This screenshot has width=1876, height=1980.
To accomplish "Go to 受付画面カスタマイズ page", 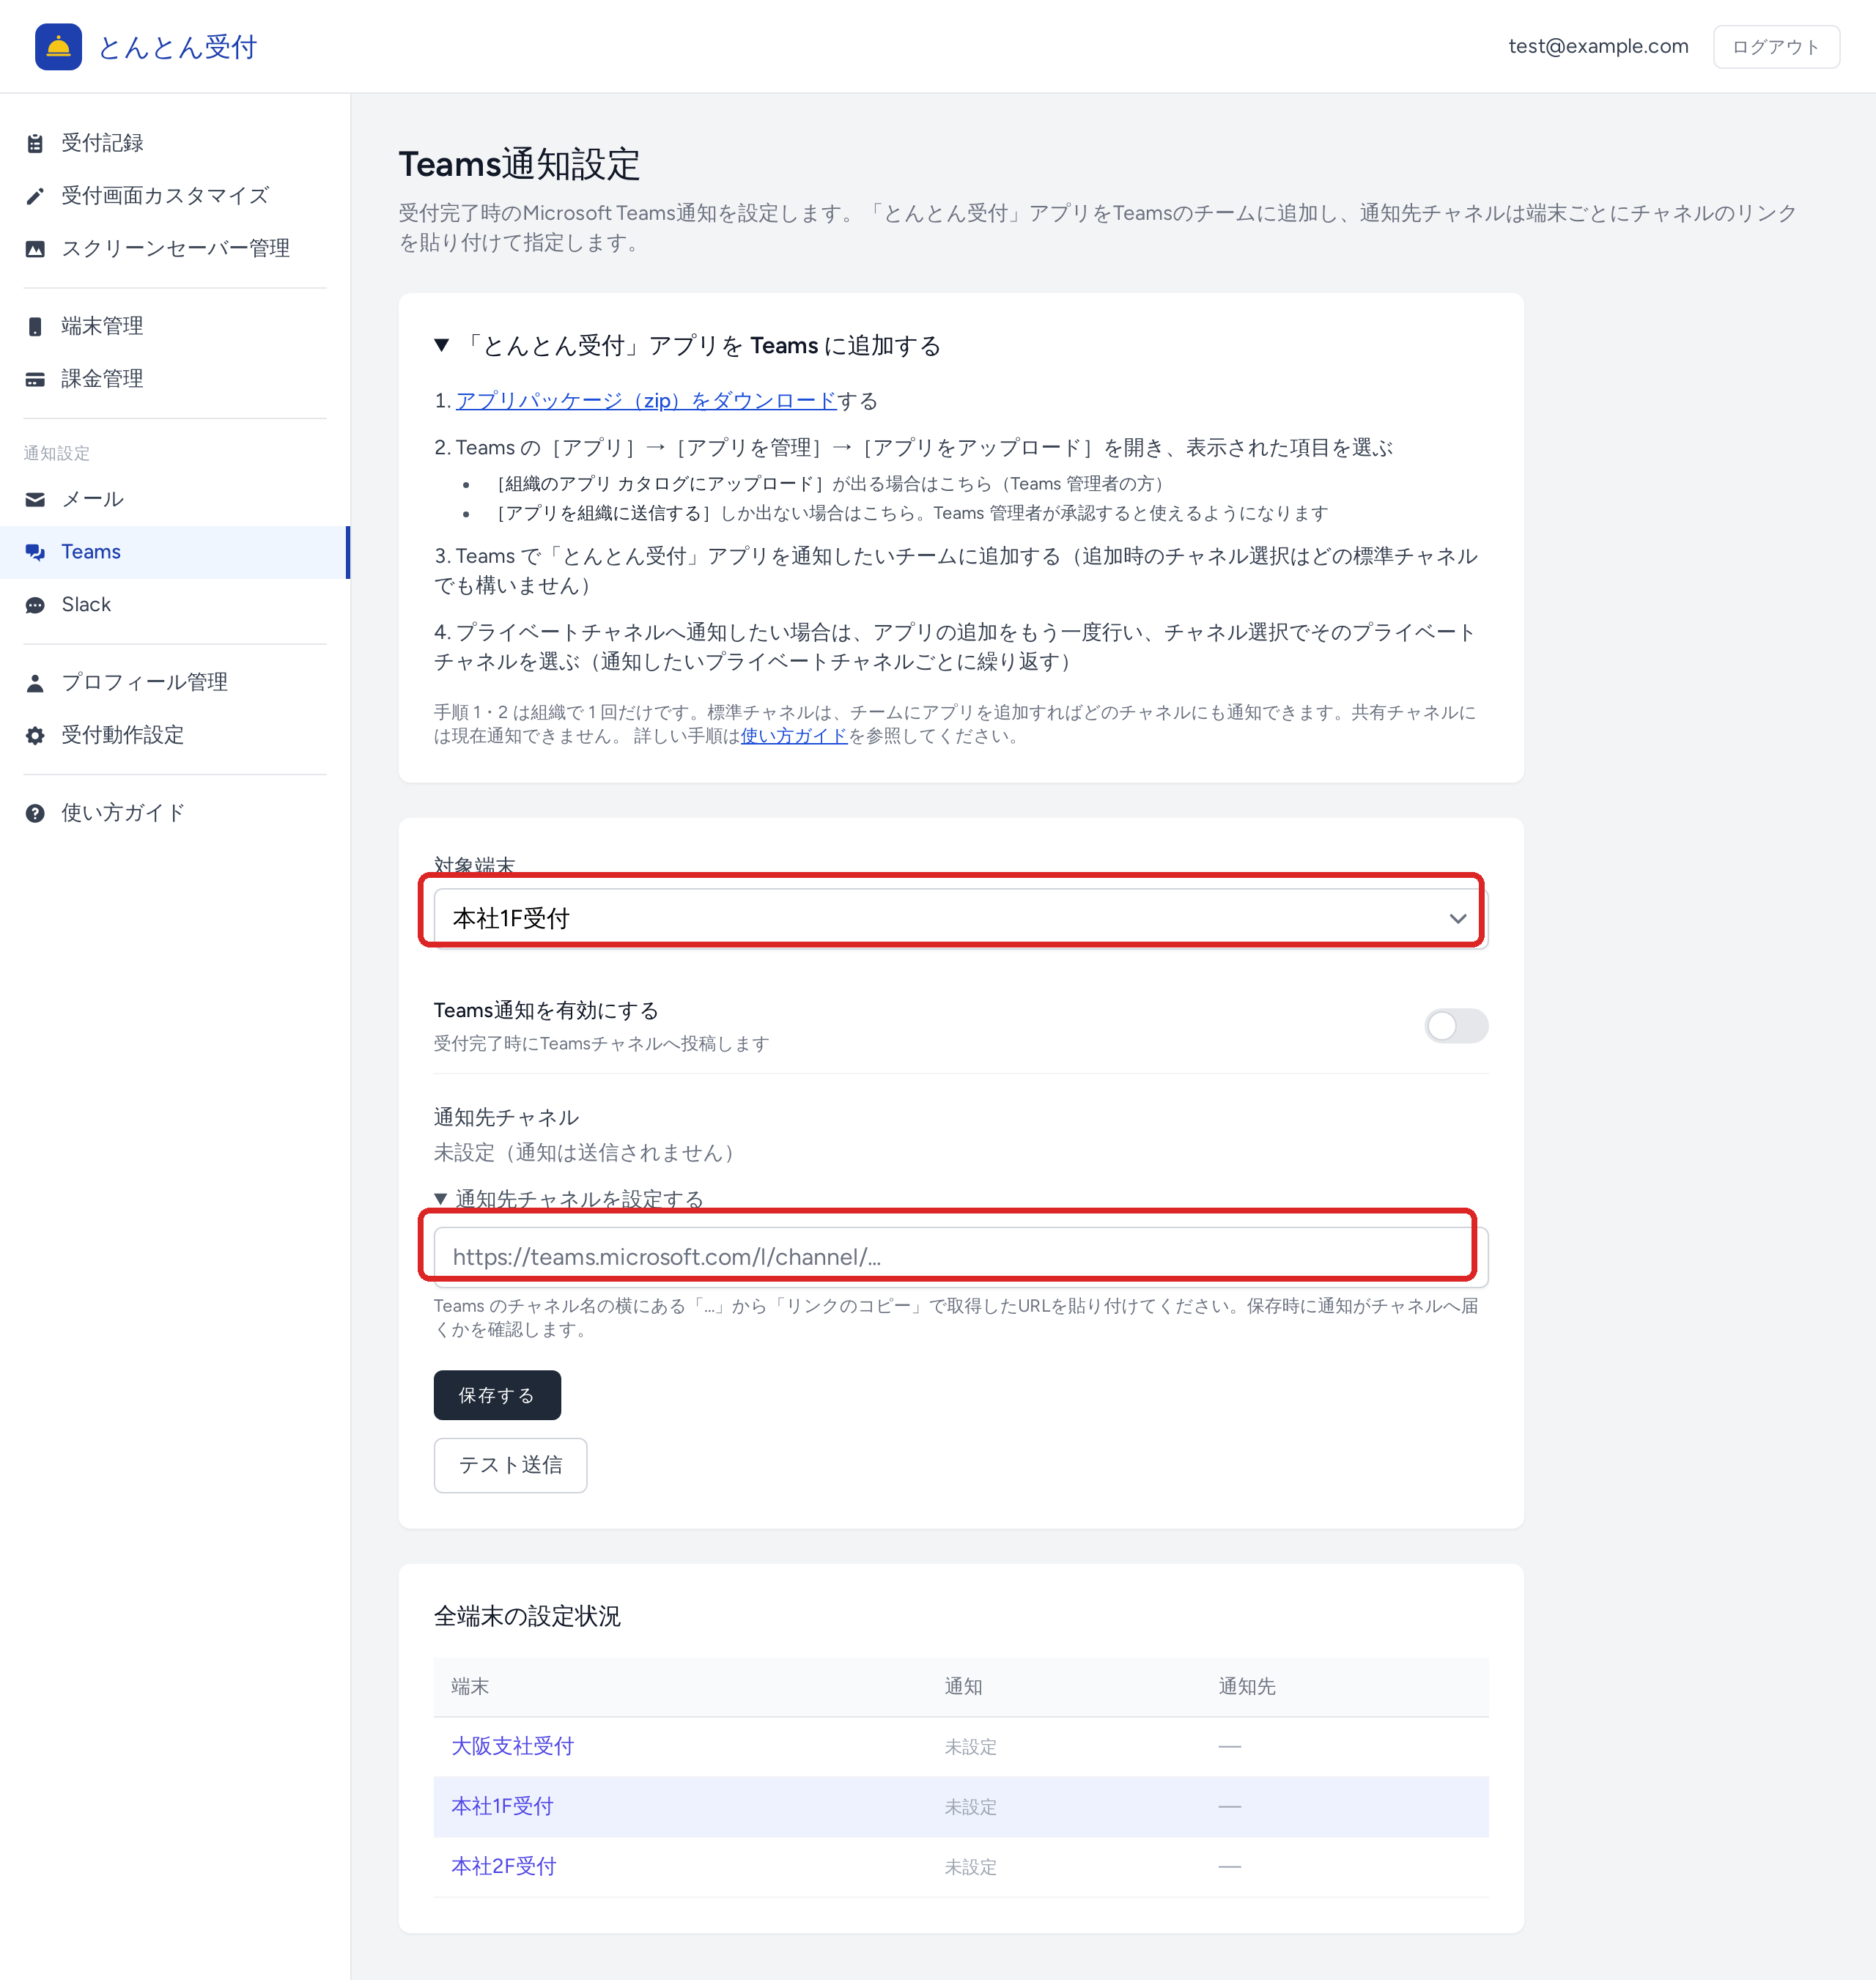I will click(x=174, y=196).
